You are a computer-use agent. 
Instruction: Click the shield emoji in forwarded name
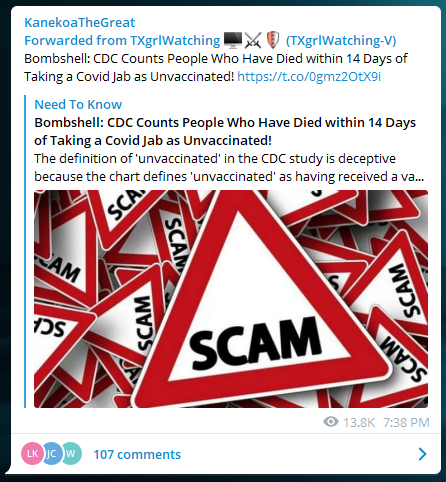(x=273, y=40)
